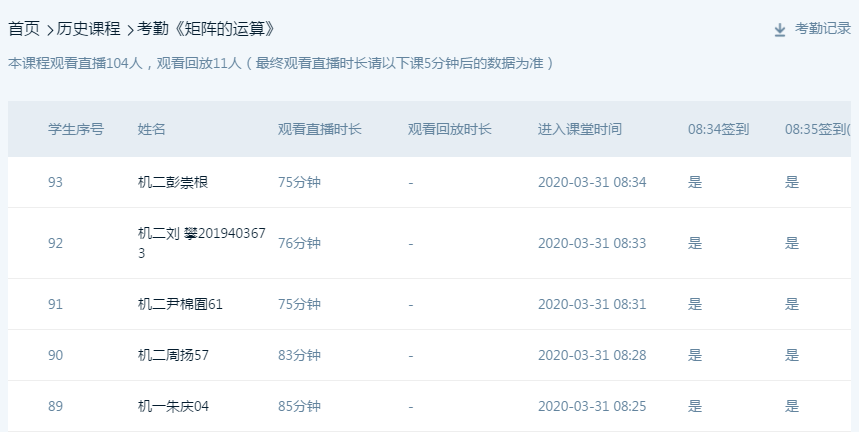Click student name 机二尹棉圆61
The height and width of the screenshot is (432, 859).
[x=180, y=304]
